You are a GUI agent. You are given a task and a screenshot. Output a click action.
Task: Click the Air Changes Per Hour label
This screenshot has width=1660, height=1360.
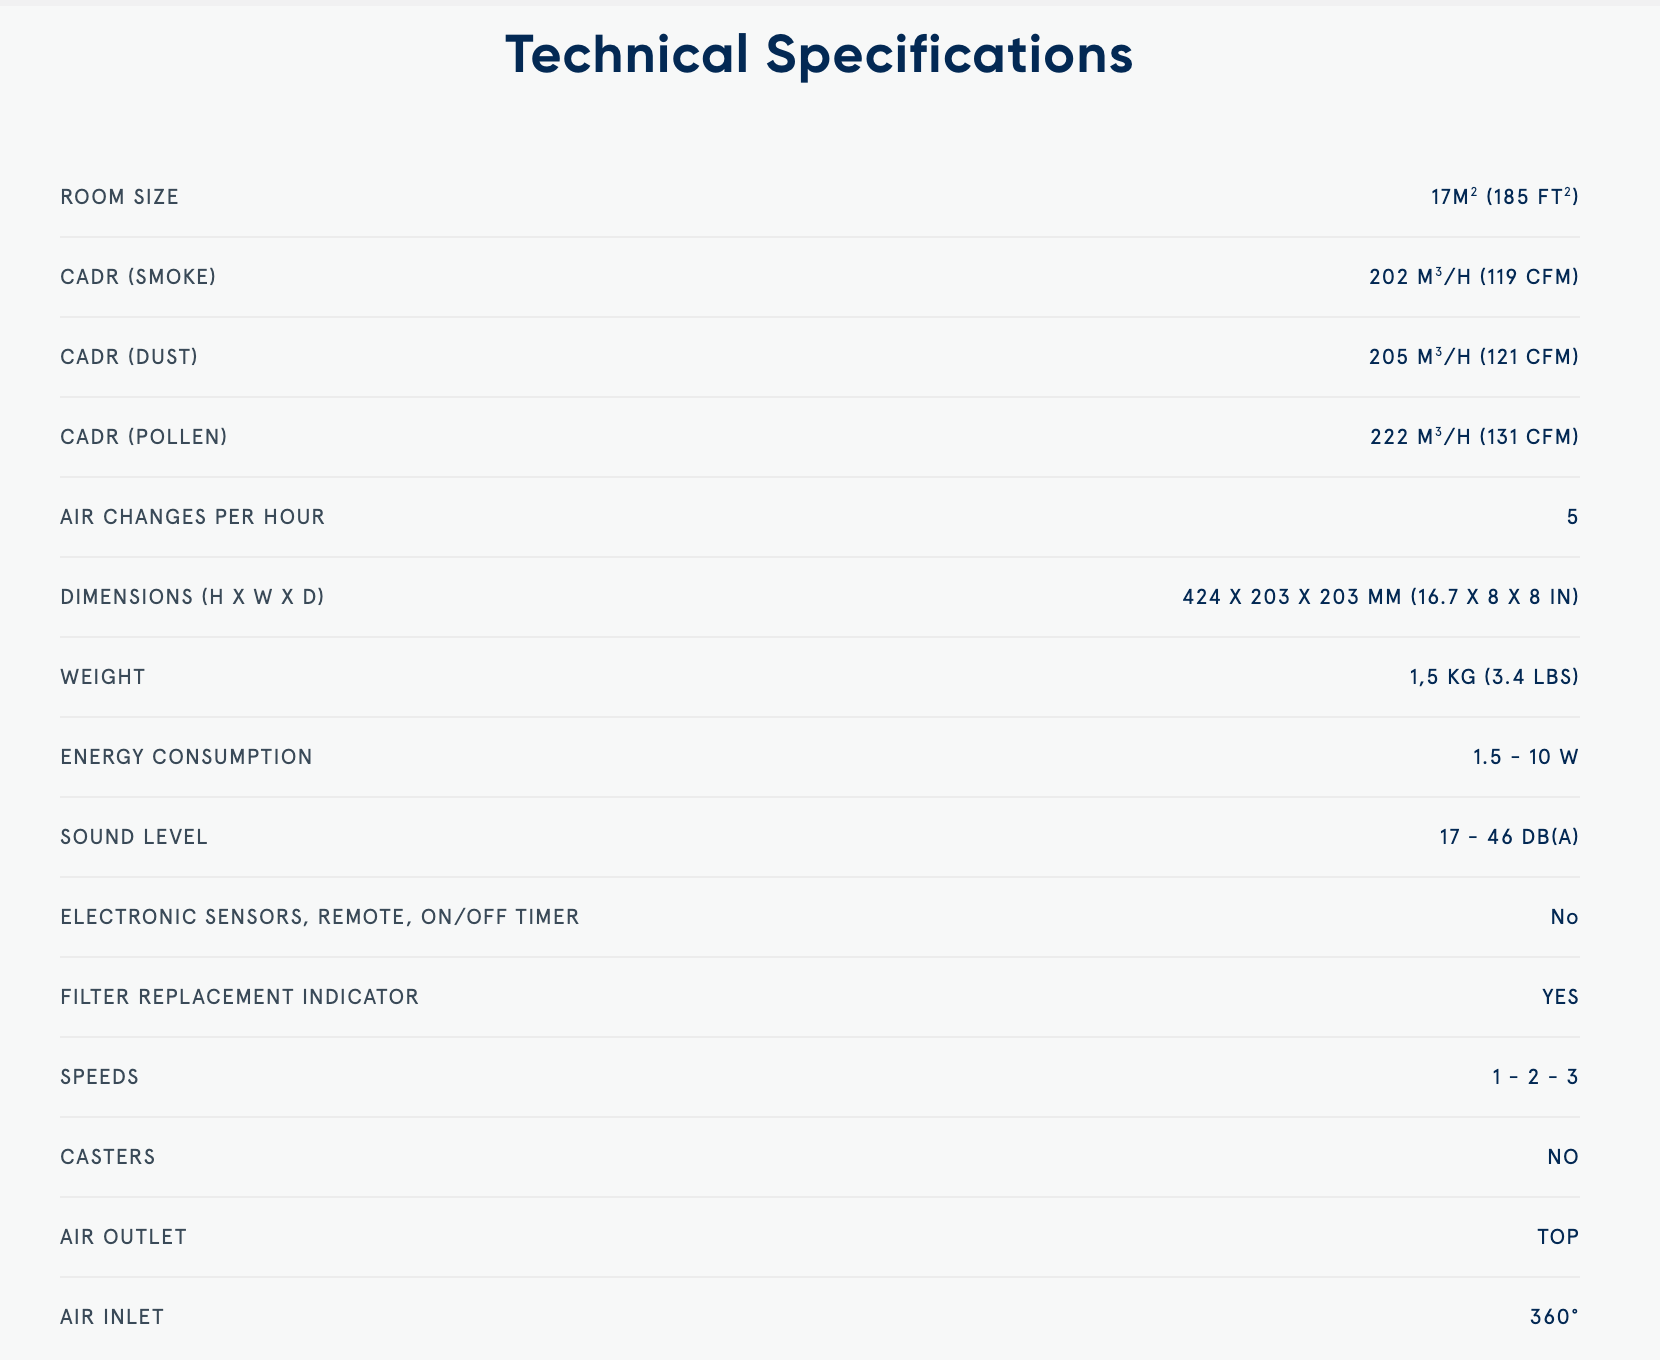(x=192, y=517)
